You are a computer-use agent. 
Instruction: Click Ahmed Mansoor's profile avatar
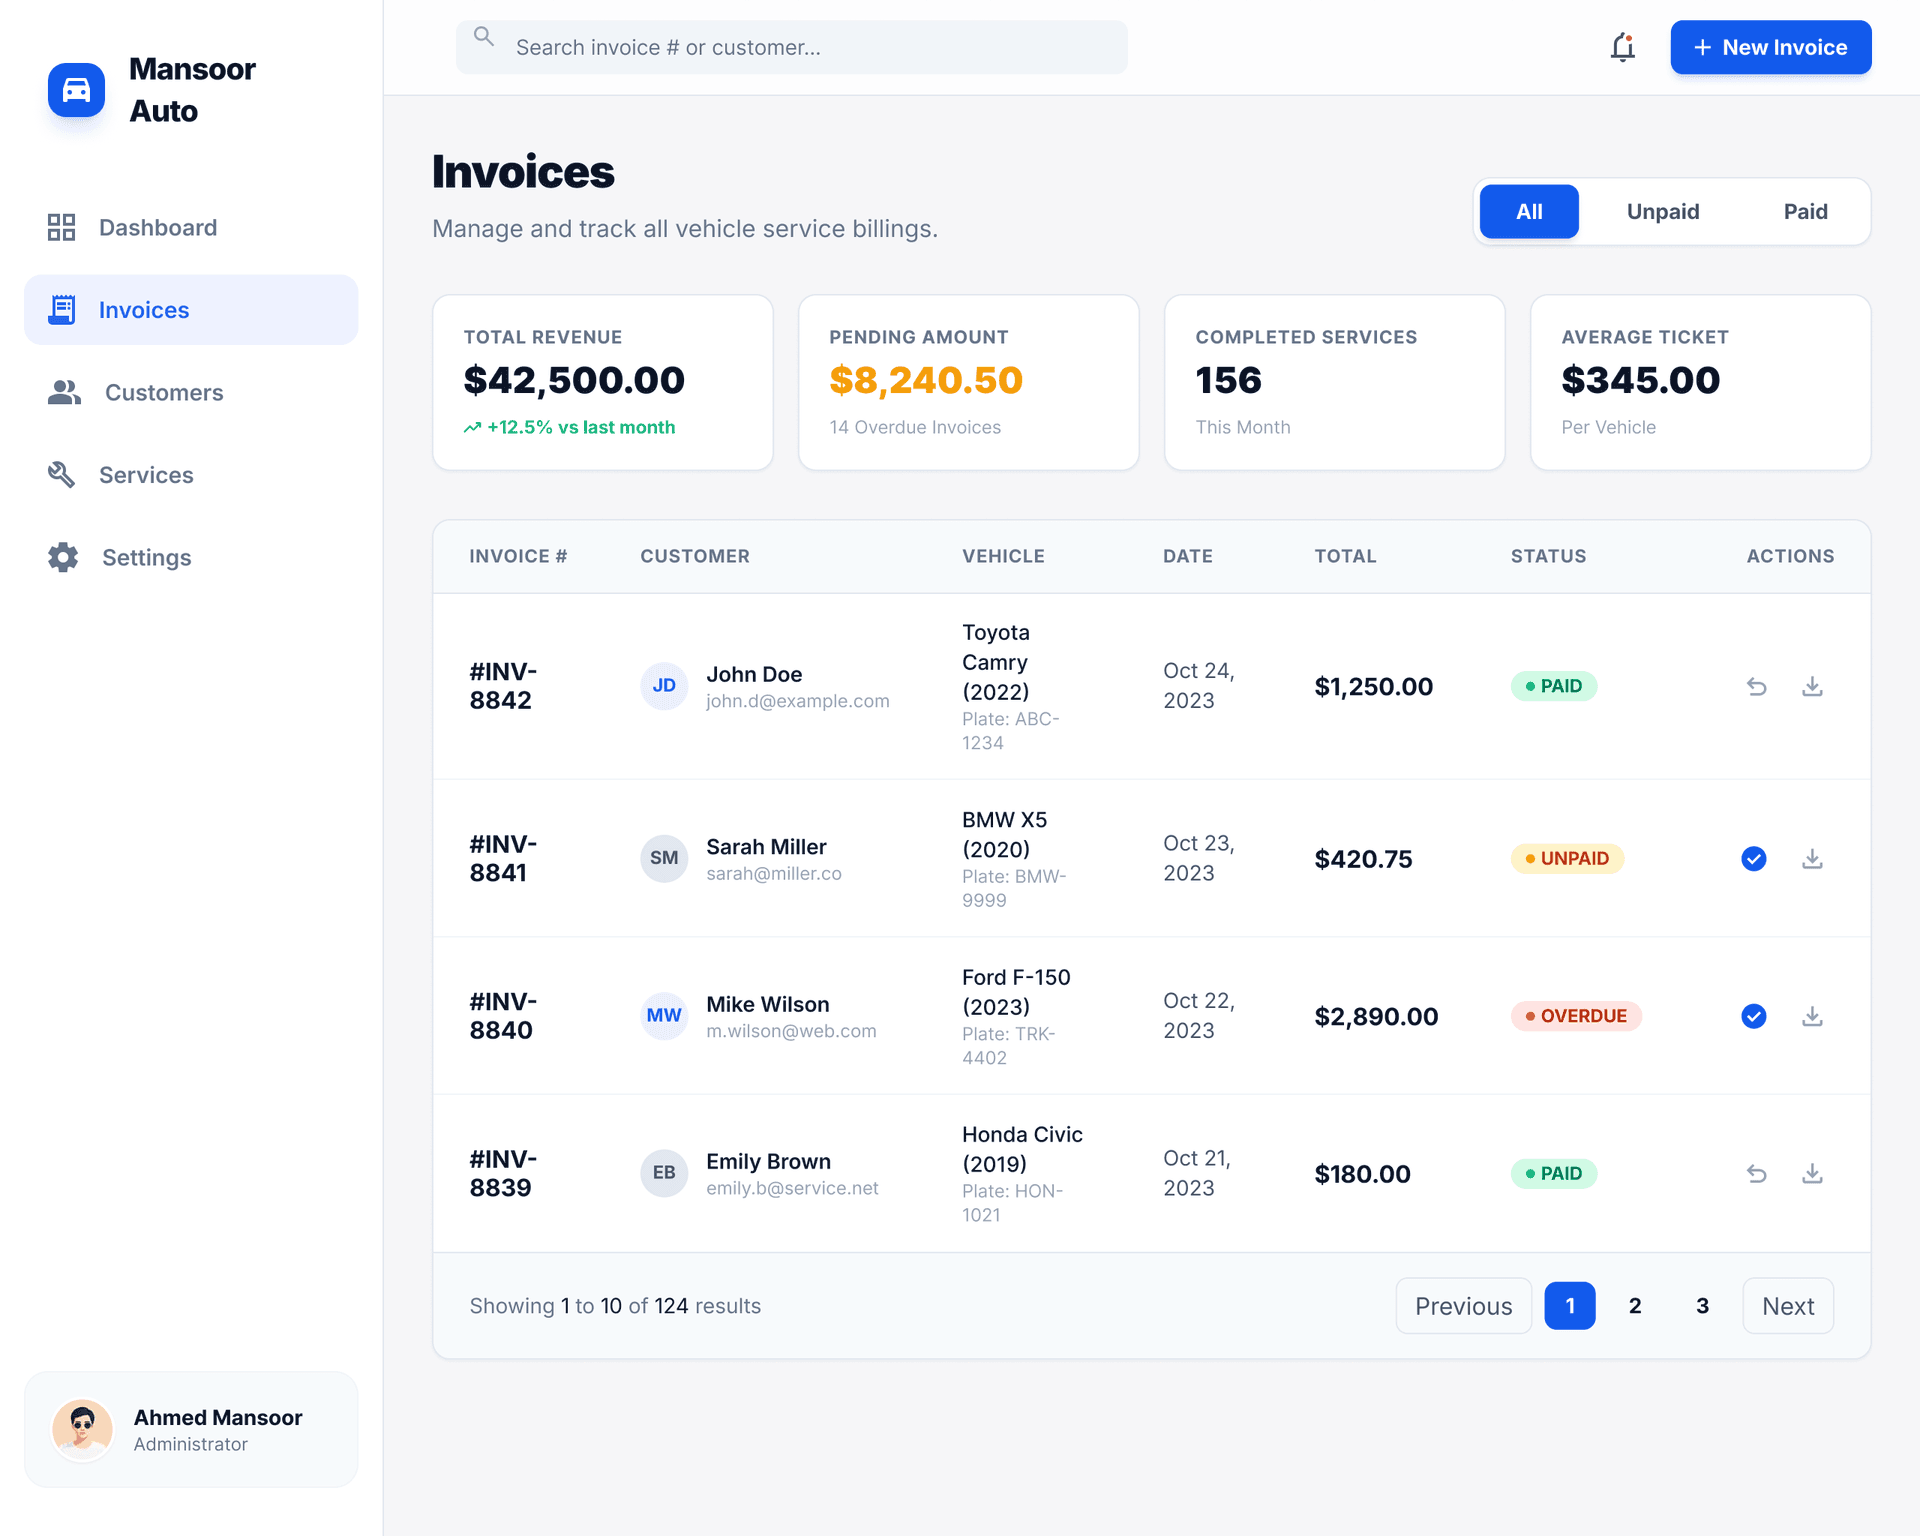(x=82, y=1429)
